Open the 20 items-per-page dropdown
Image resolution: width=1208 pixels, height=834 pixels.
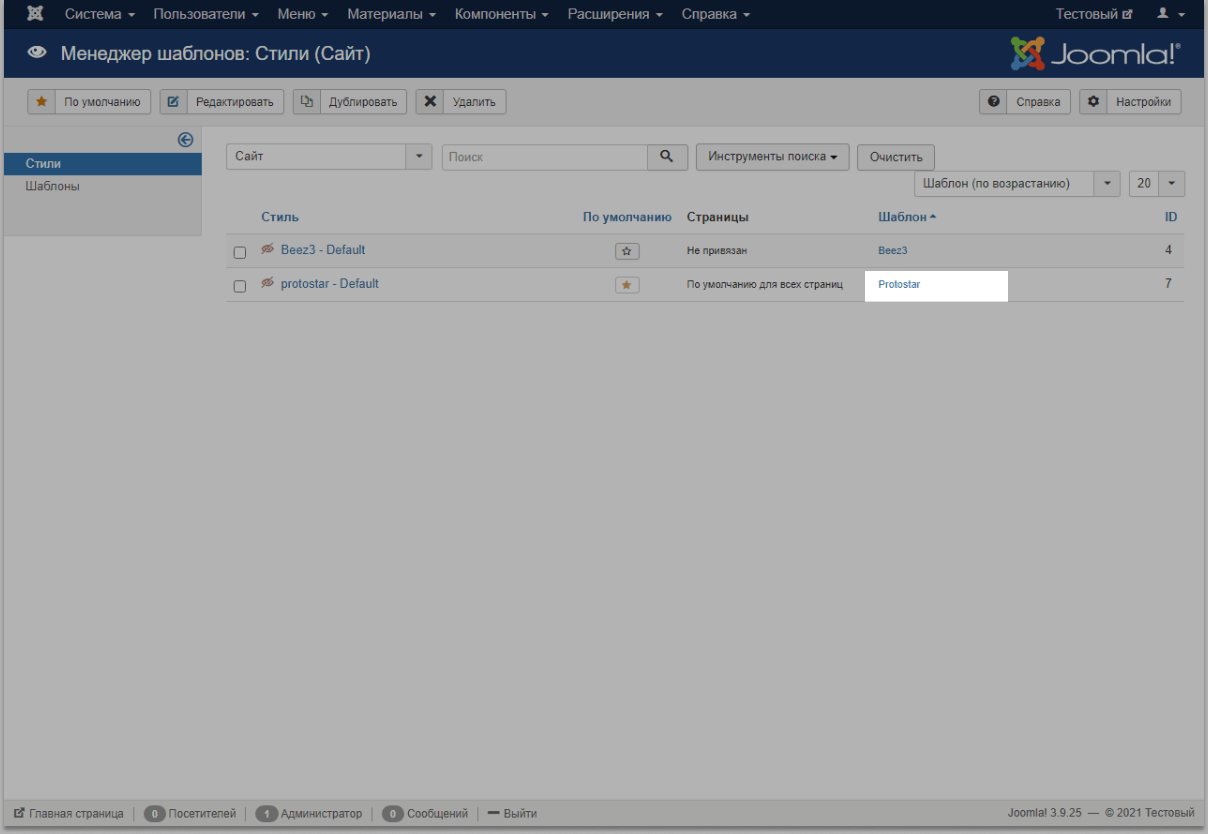(1157, 184)
